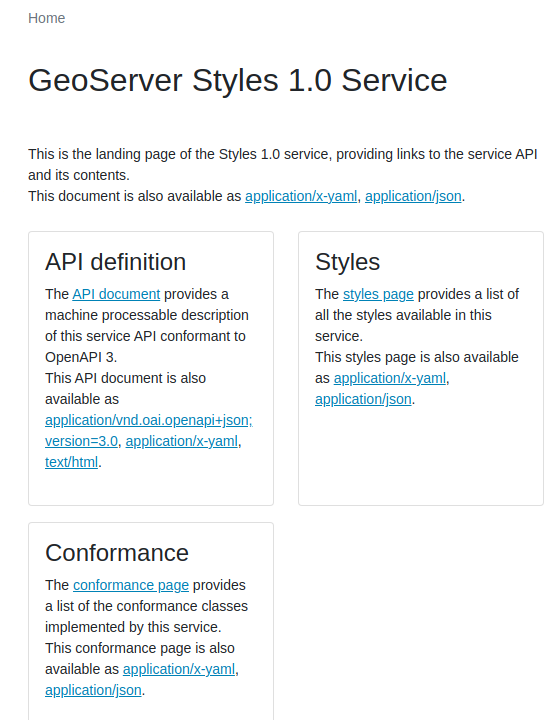Screen dimensions: 554x720
Task: Open the API document link
Action: [116, 294]
